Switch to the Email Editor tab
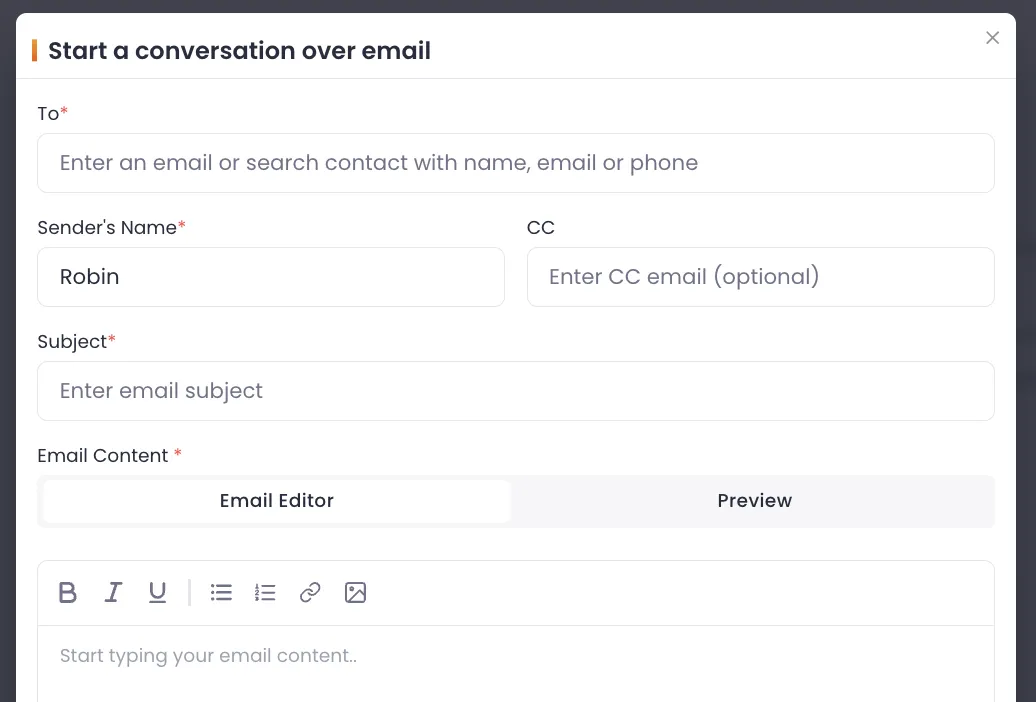1036x702 pixels. 276,501
